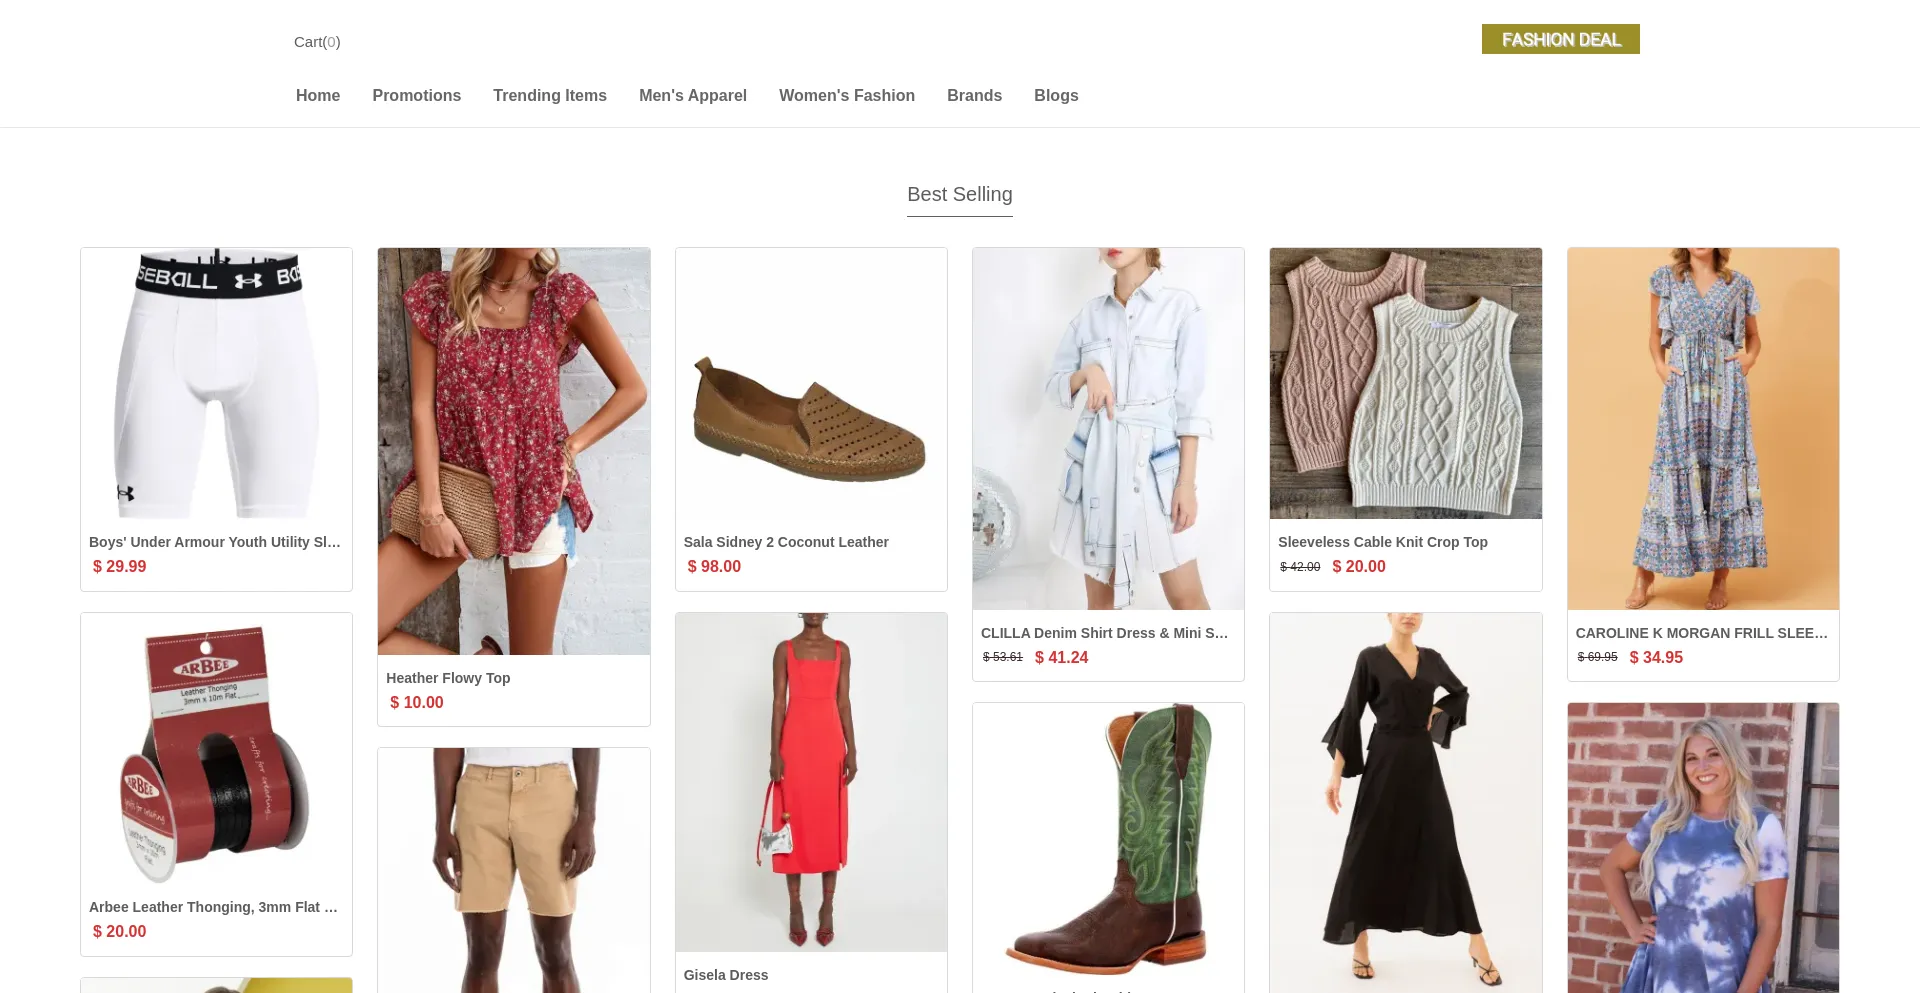Visit the Blogs page
The image size is (1920, 993).
[x=1055, y=96]
